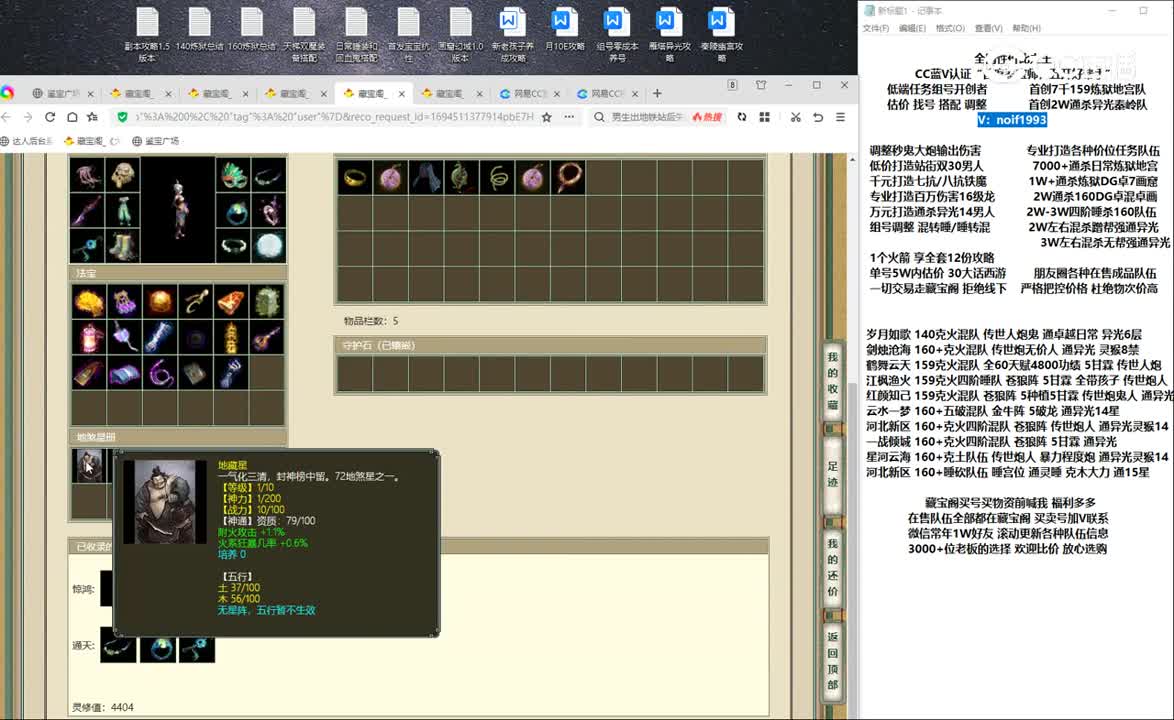Click the golden talisman magic treasure
Image resolution: width=1174 pixels, height=720 pixels.
tap(231, 338)
